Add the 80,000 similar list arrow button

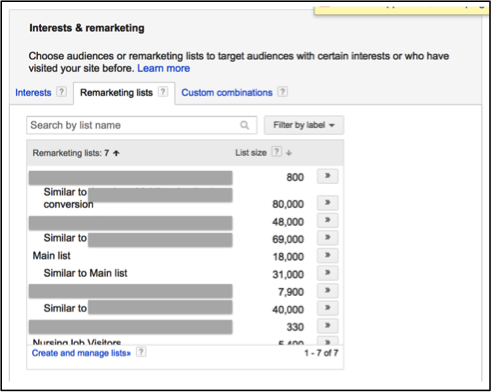click(328, 203)
